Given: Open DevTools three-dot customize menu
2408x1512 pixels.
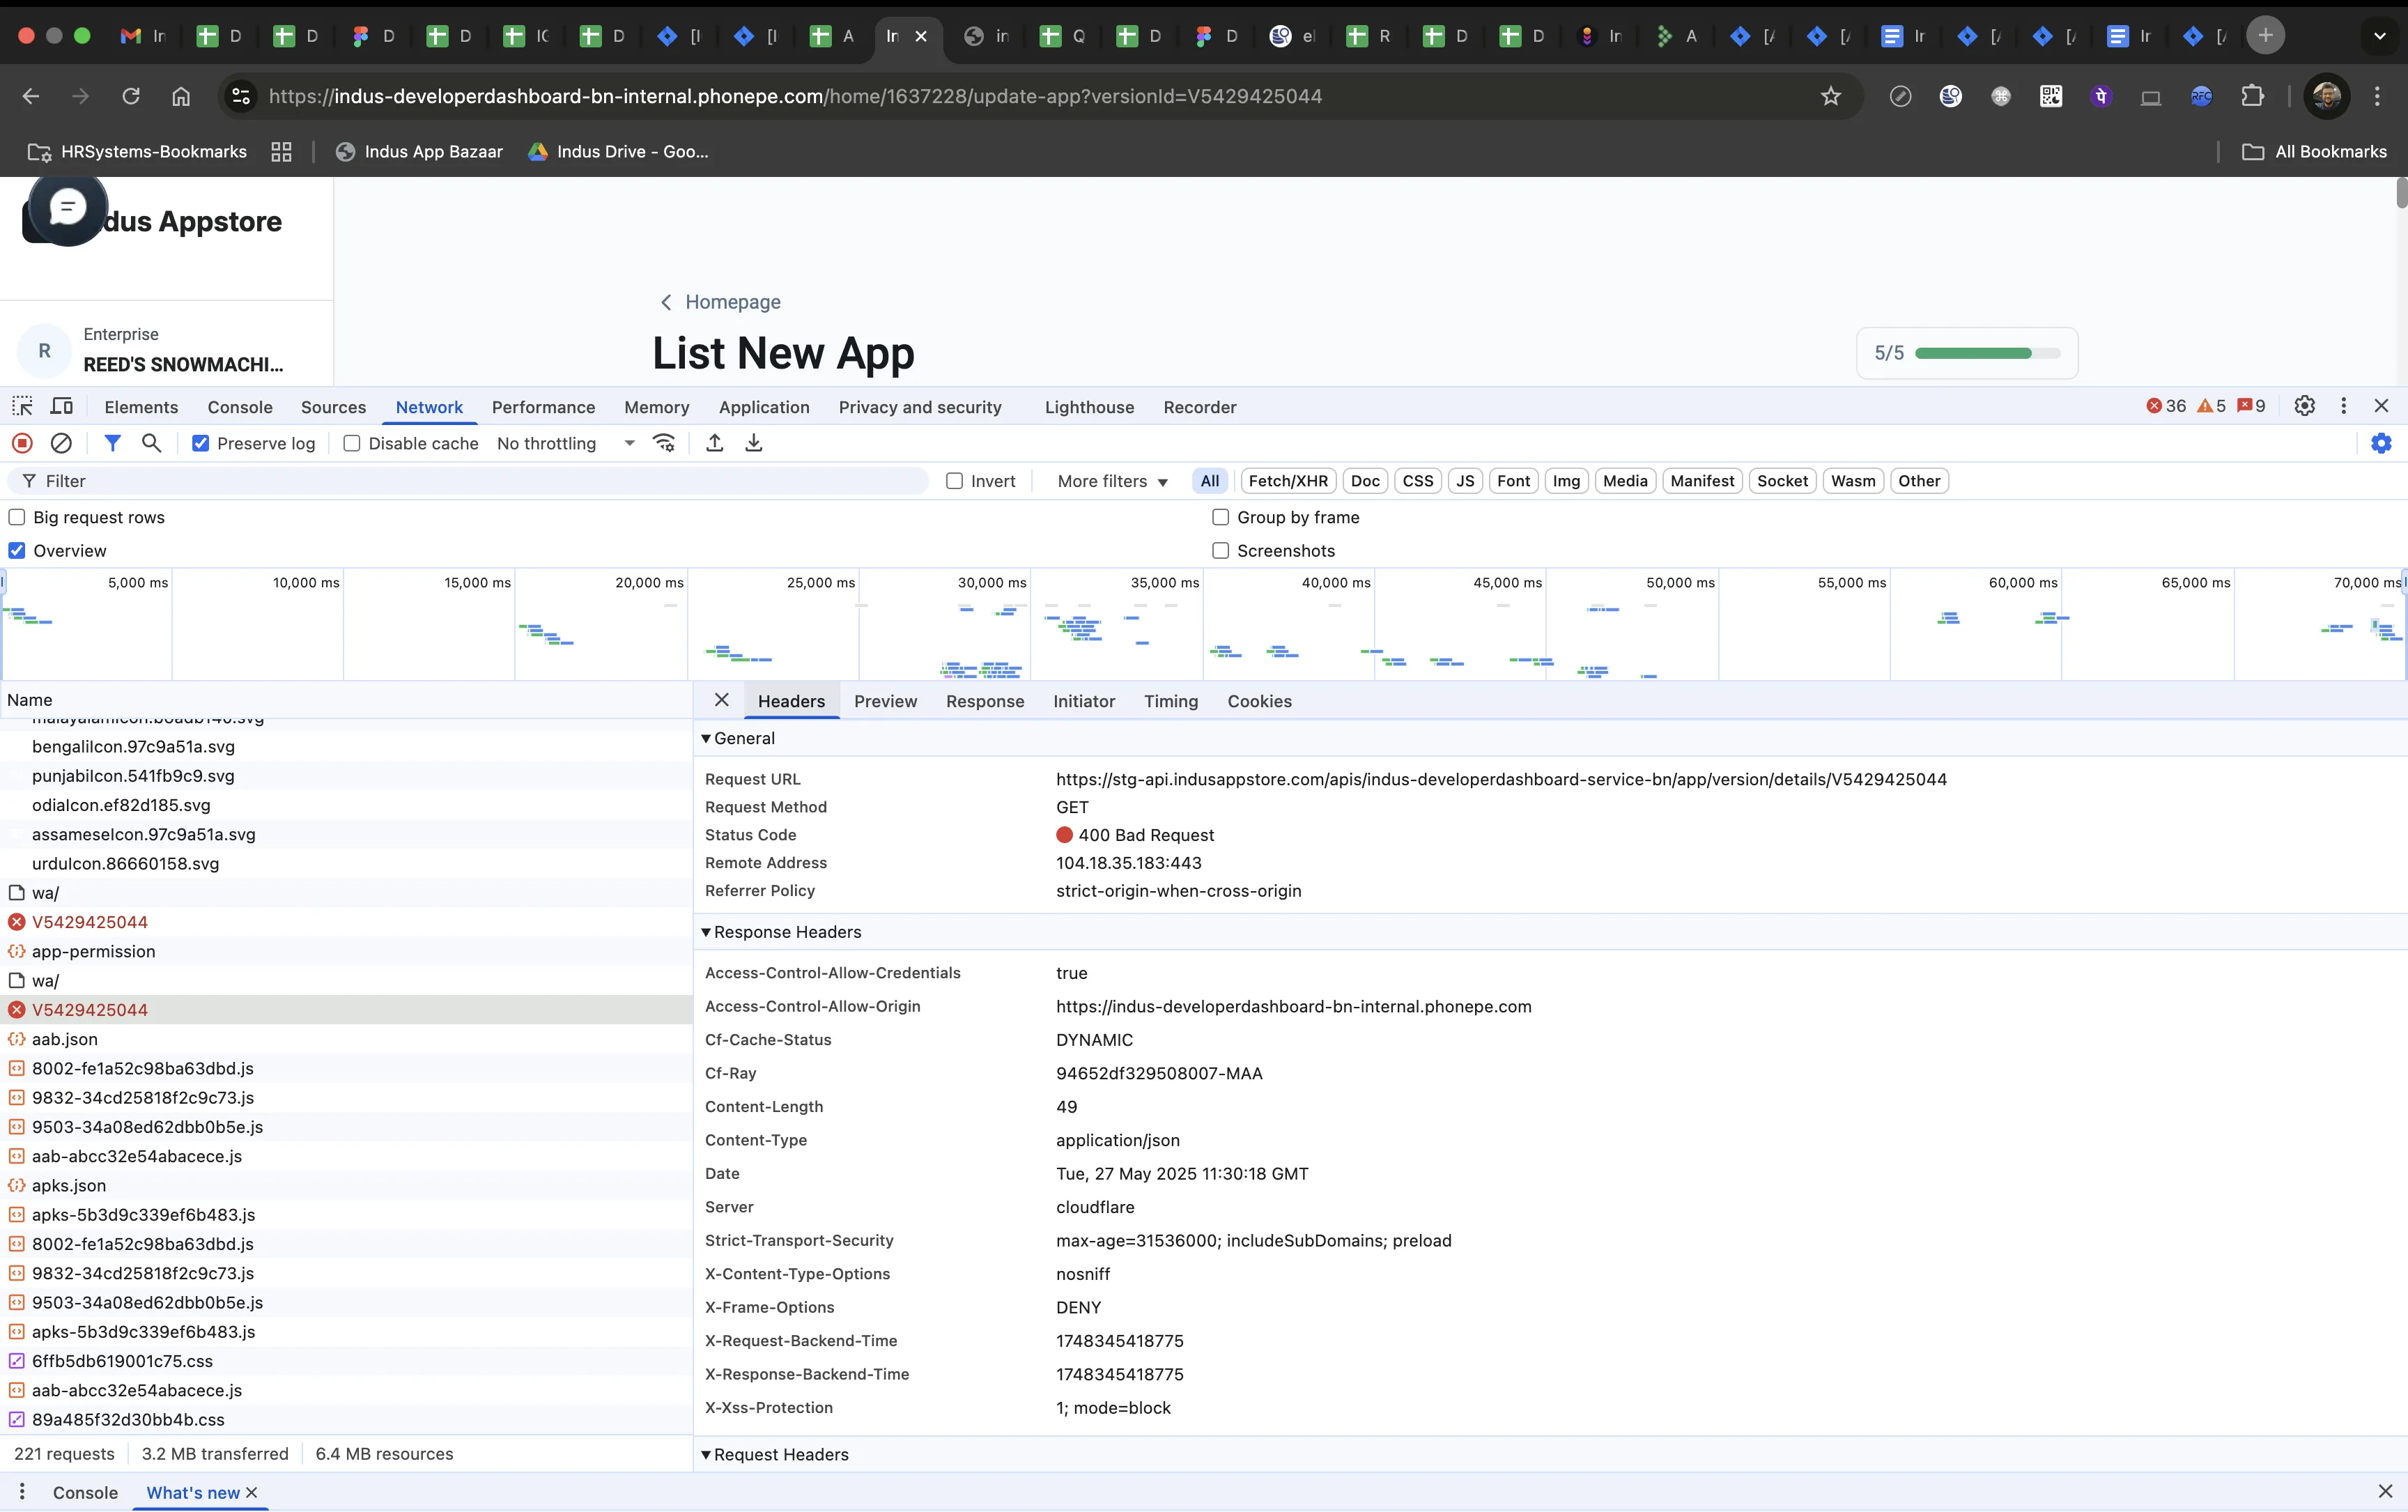Looking at the screenshot, I should (x=2343, y=406).
